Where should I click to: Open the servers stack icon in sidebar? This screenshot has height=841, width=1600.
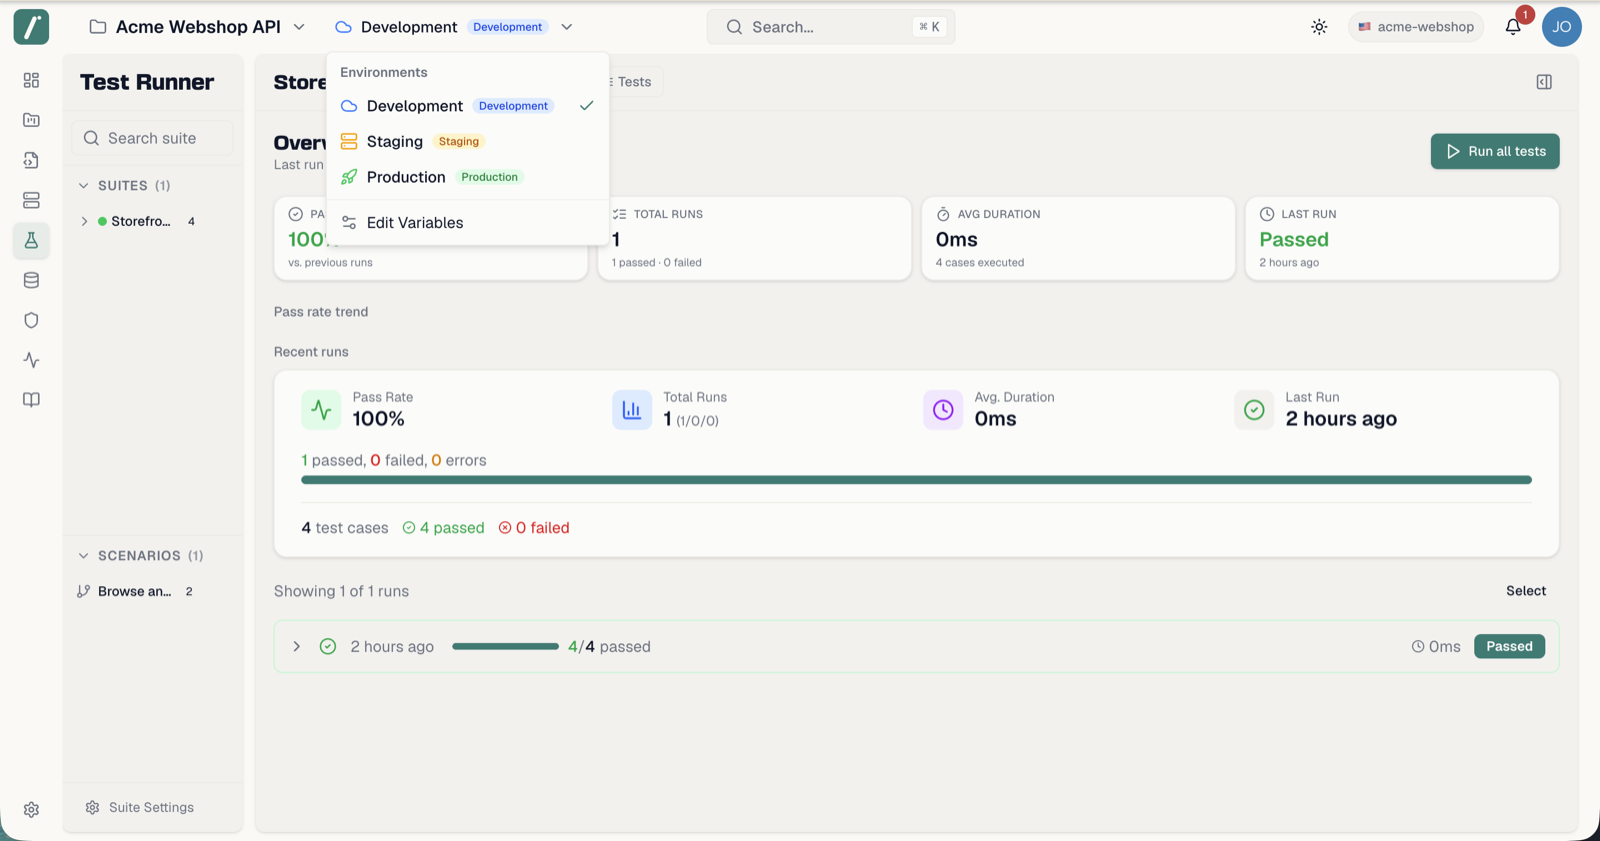(31, 200)
